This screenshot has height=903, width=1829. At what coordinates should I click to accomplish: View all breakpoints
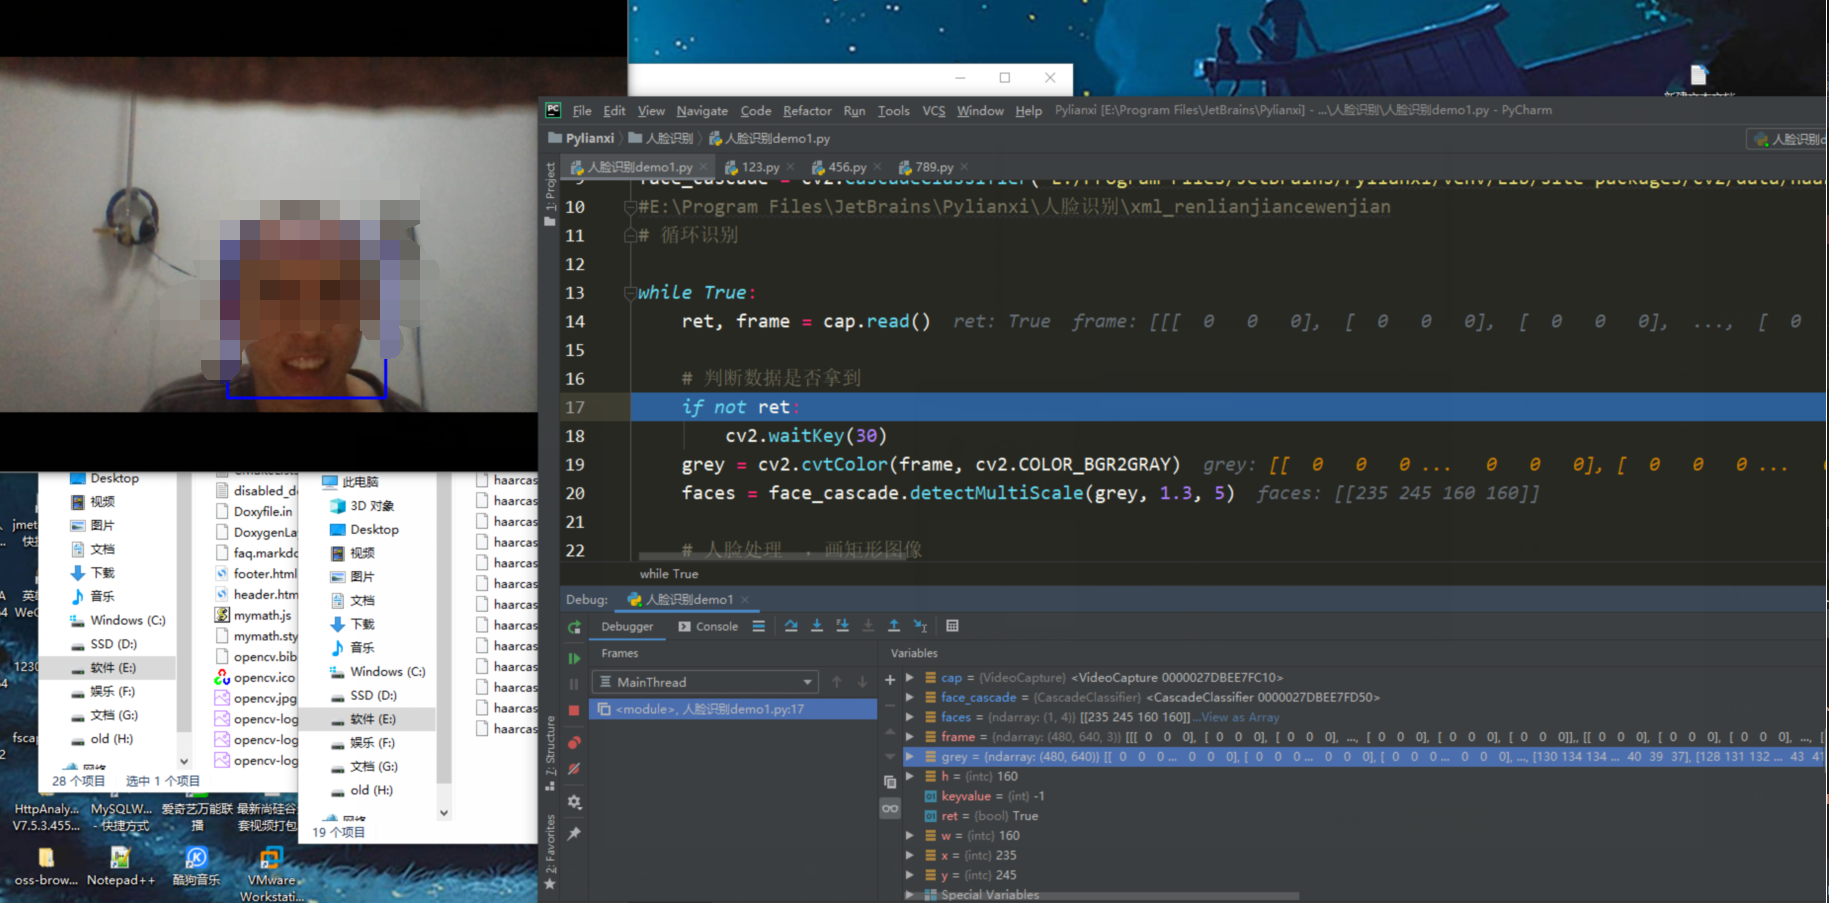coord(574,743)
